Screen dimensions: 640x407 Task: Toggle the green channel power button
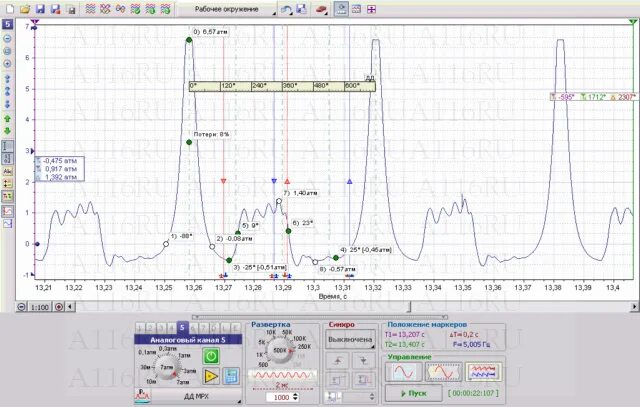point(211,356)
